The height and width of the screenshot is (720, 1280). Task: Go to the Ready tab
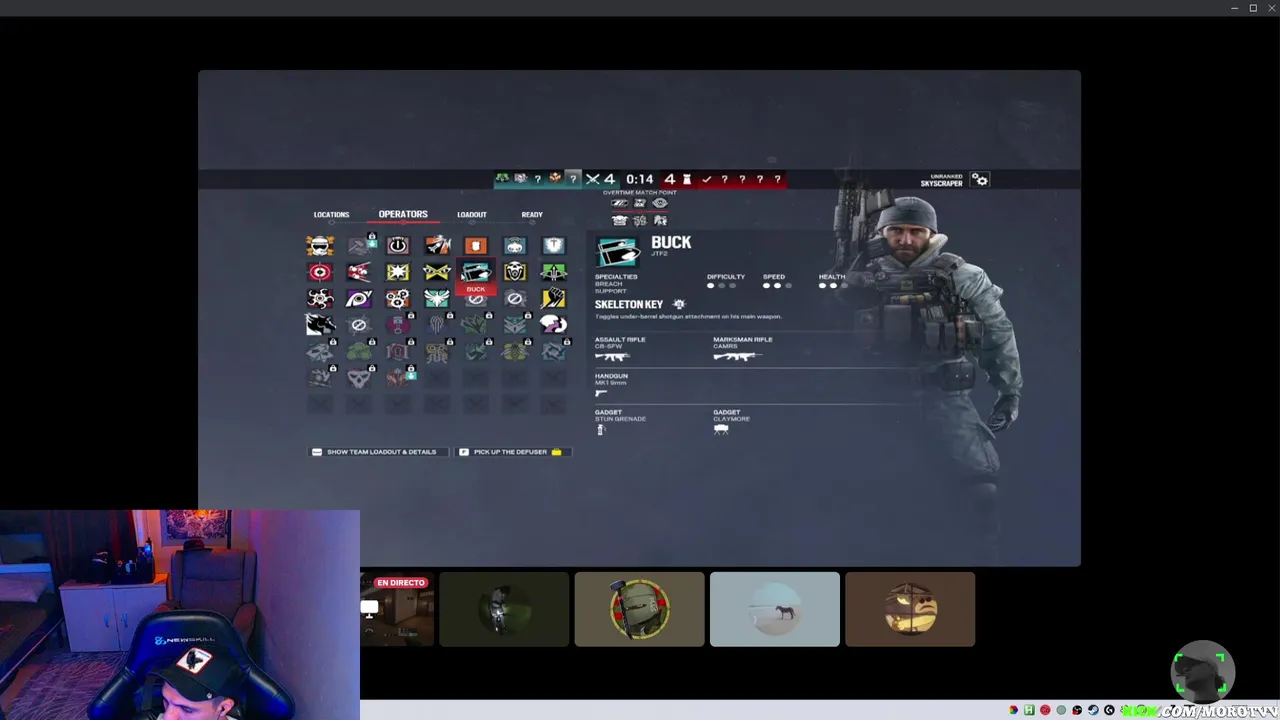[x=532, y=215]
